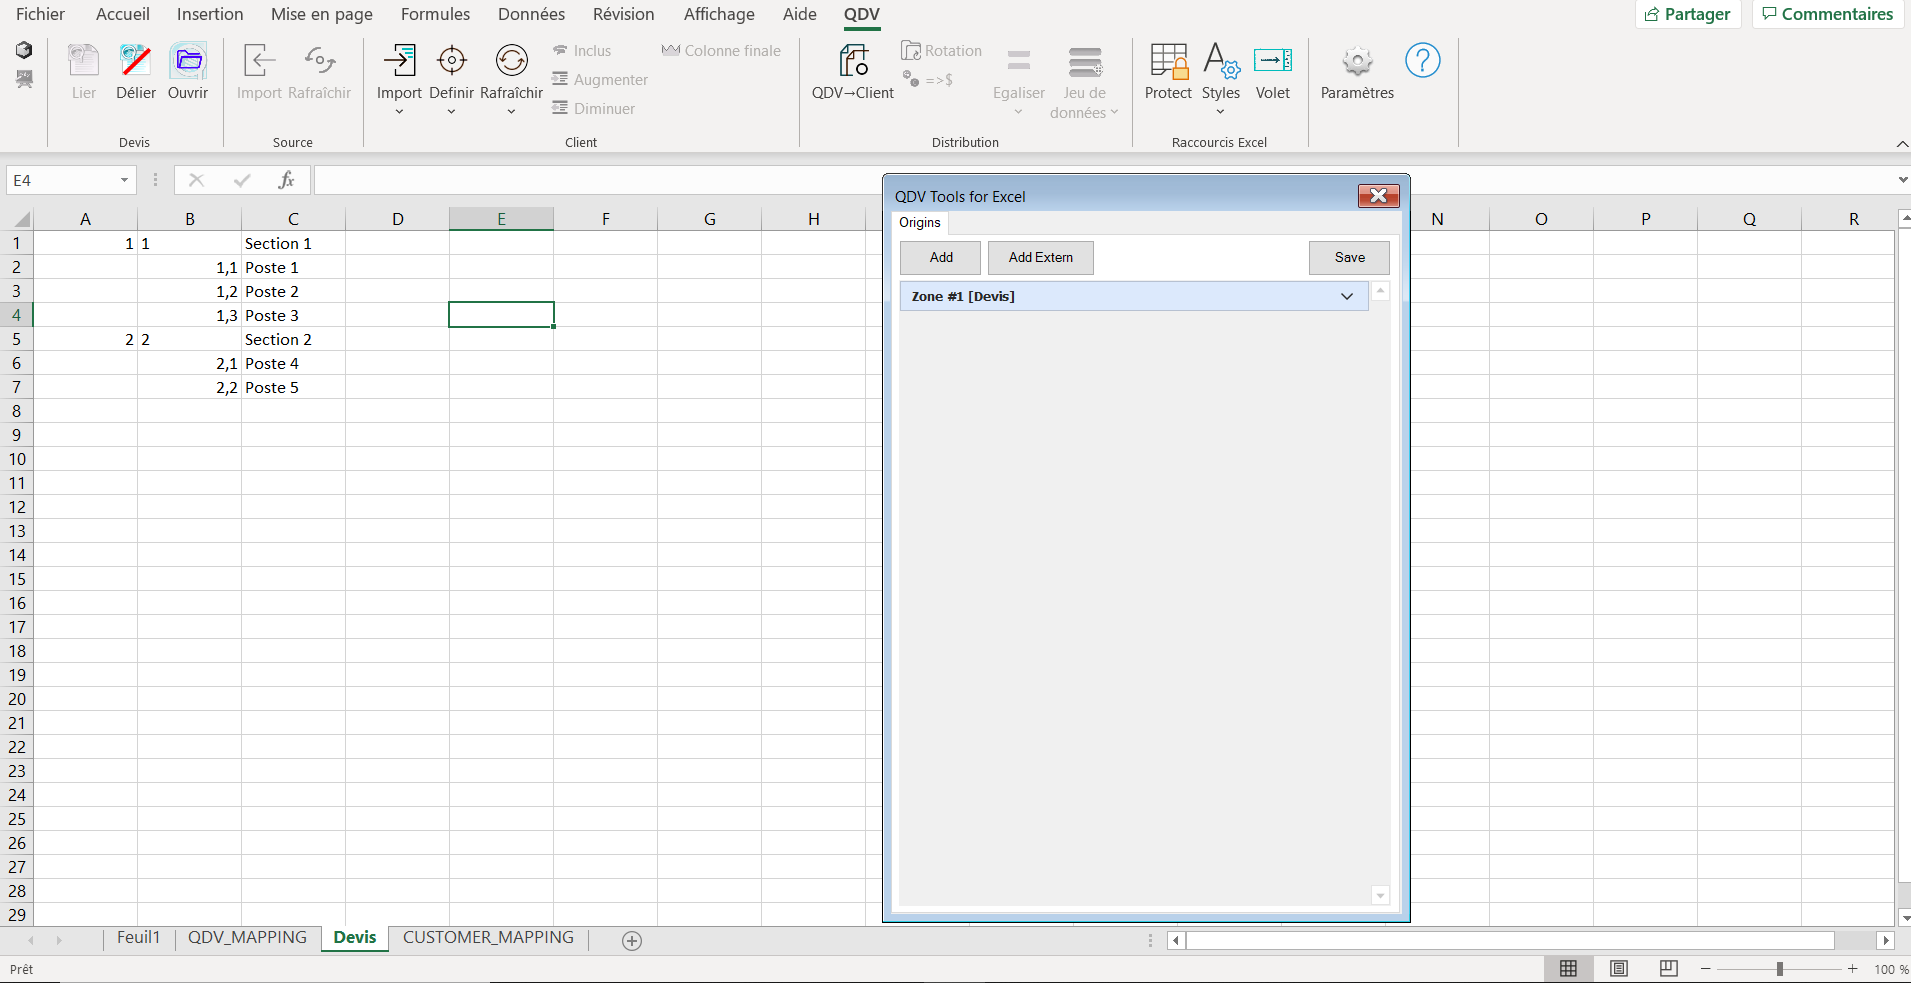The height and width of the screenshot is (983, 1911).
Task: Click the =>$ conversion command
Action: [x=928, y=79]
